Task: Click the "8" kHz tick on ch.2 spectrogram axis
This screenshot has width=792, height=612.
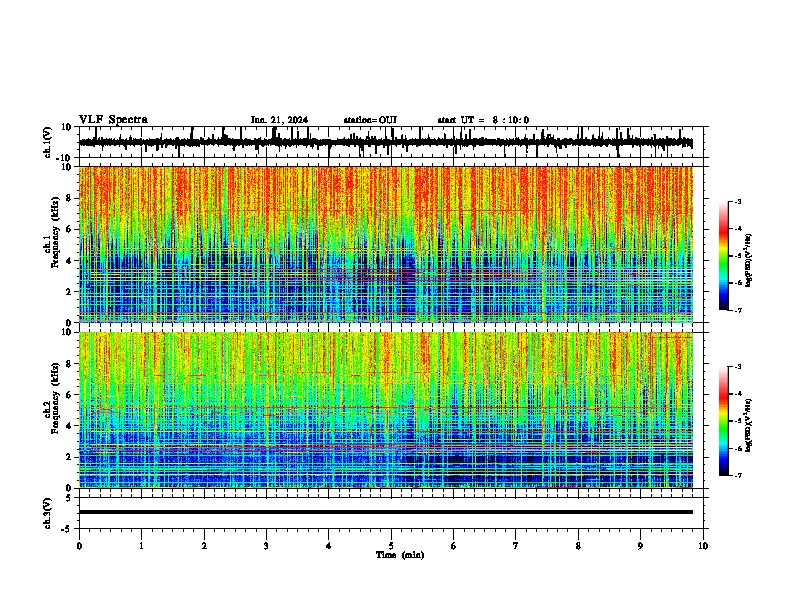Action: (70, 364)
